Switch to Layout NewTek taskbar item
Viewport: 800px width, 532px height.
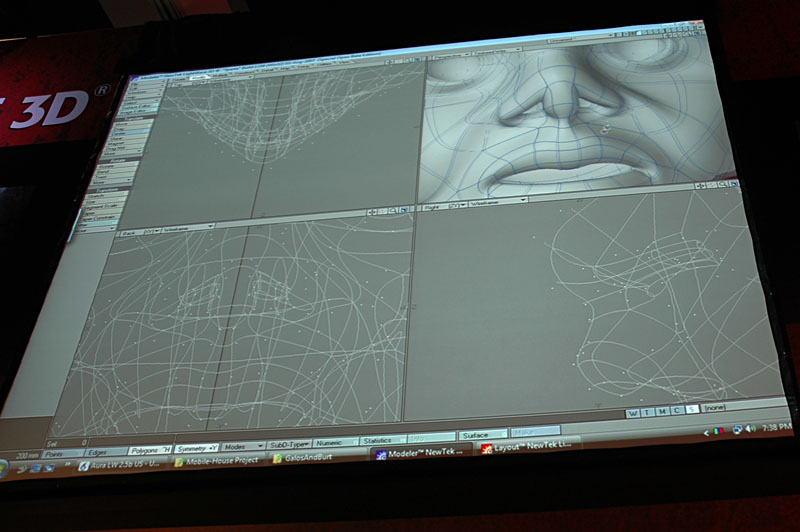click(x=530, y=446)
